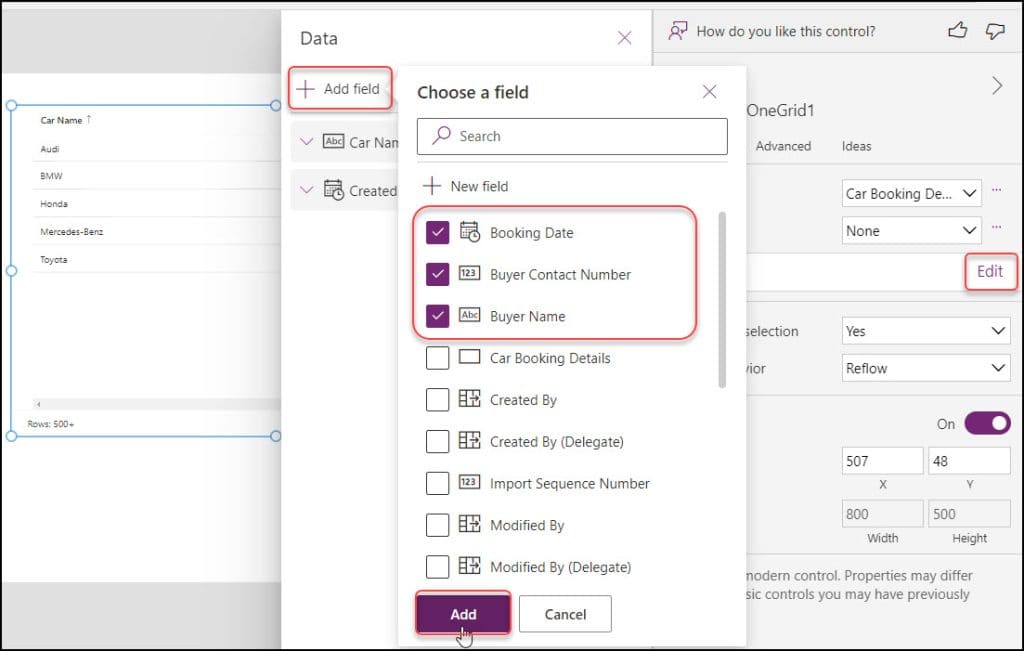The height and width of the screenshot is (651, 1024).
Task: Click the Modified By (Delegate) lookup icon
Action: (470, 565)
